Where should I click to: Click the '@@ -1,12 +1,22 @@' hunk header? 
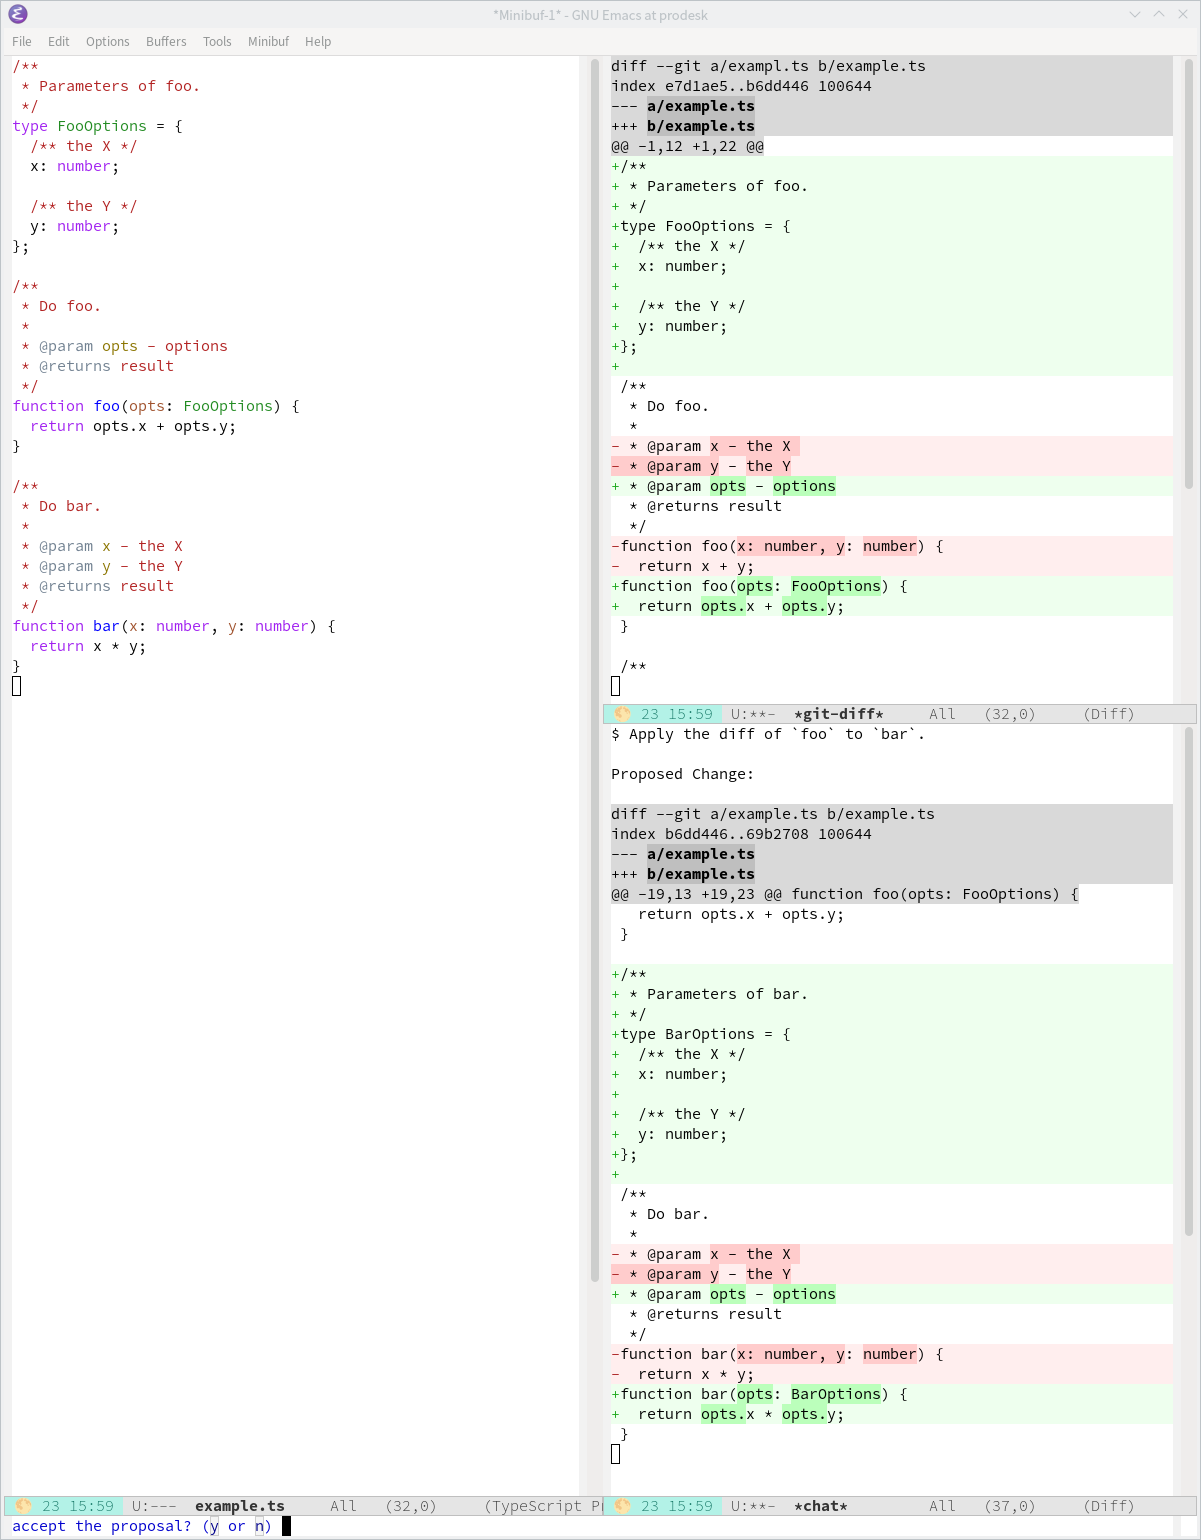tap(687, 146)
